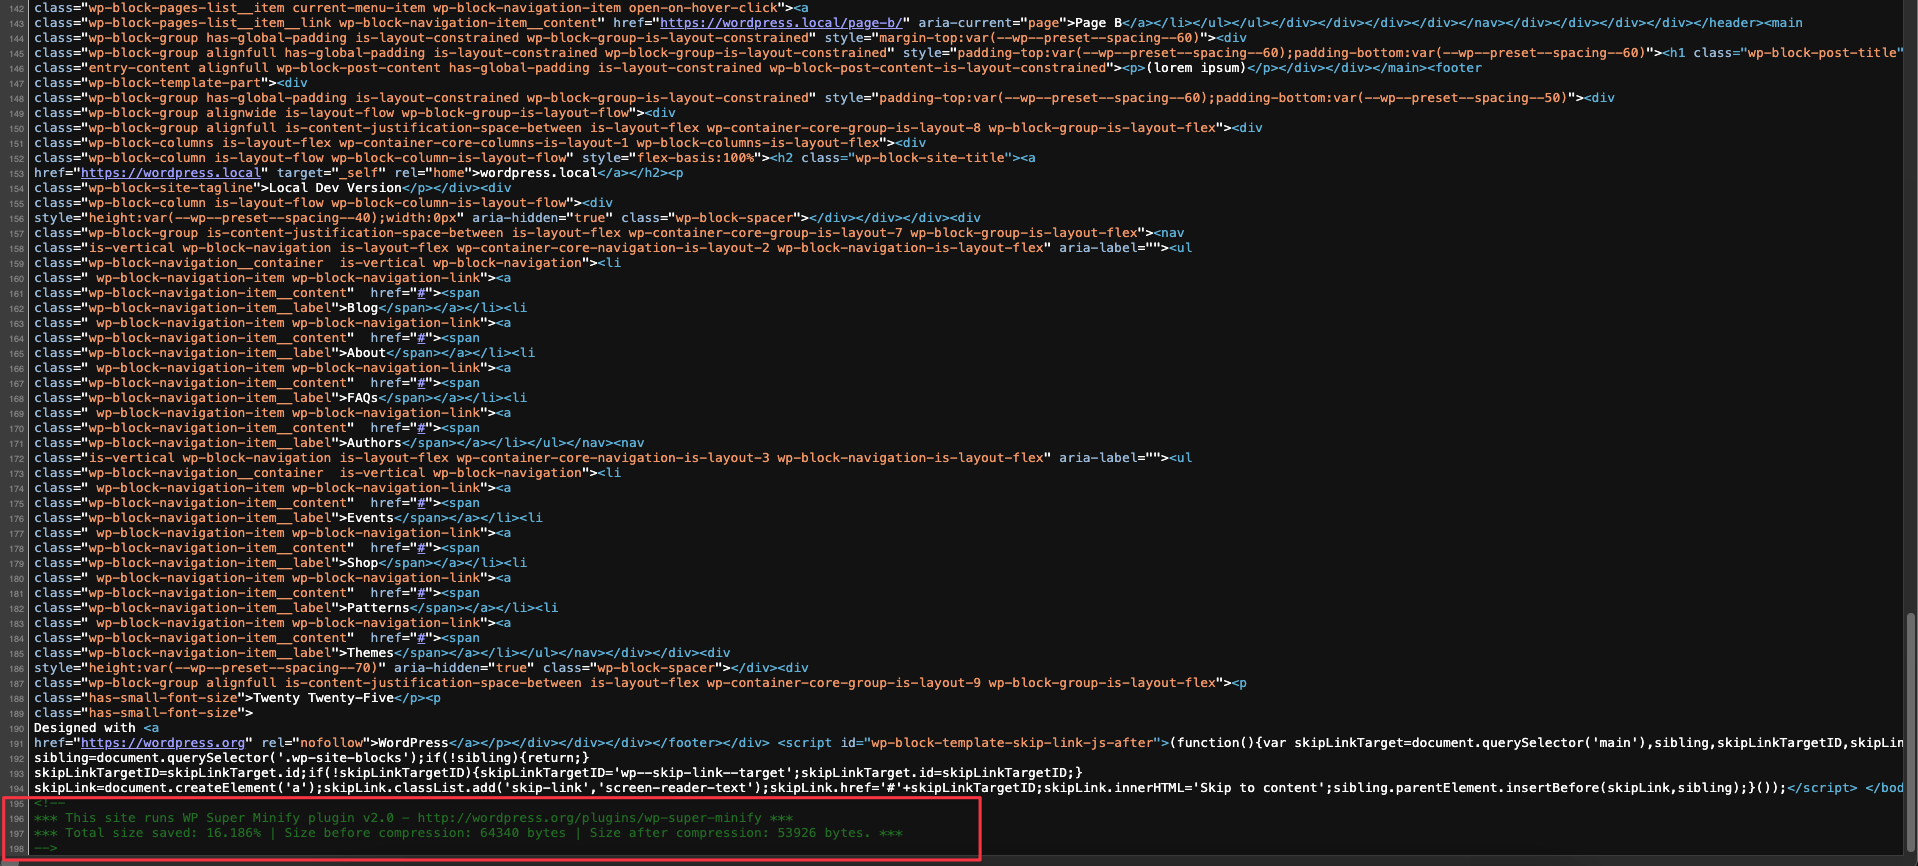Click the 'Authors' label text
This screenshot has height=866, width=1918.
(374, 442)
